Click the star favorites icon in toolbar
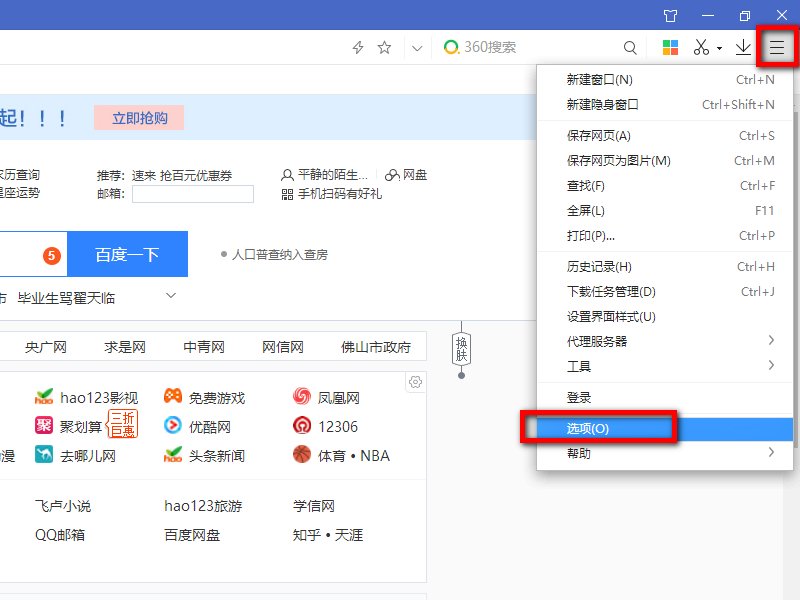This screenshot has height=600, width=800. [385, 47]
